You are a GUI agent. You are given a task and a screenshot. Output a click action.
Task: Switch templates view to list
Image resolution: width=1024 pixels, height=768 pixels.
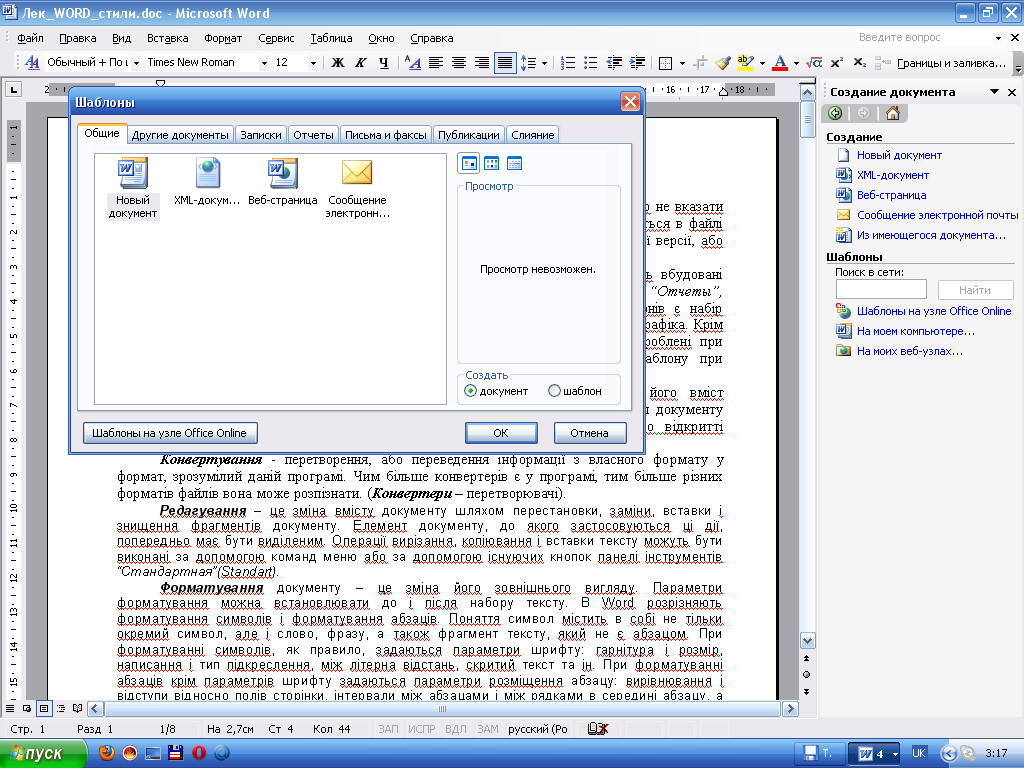click(492, 163)
